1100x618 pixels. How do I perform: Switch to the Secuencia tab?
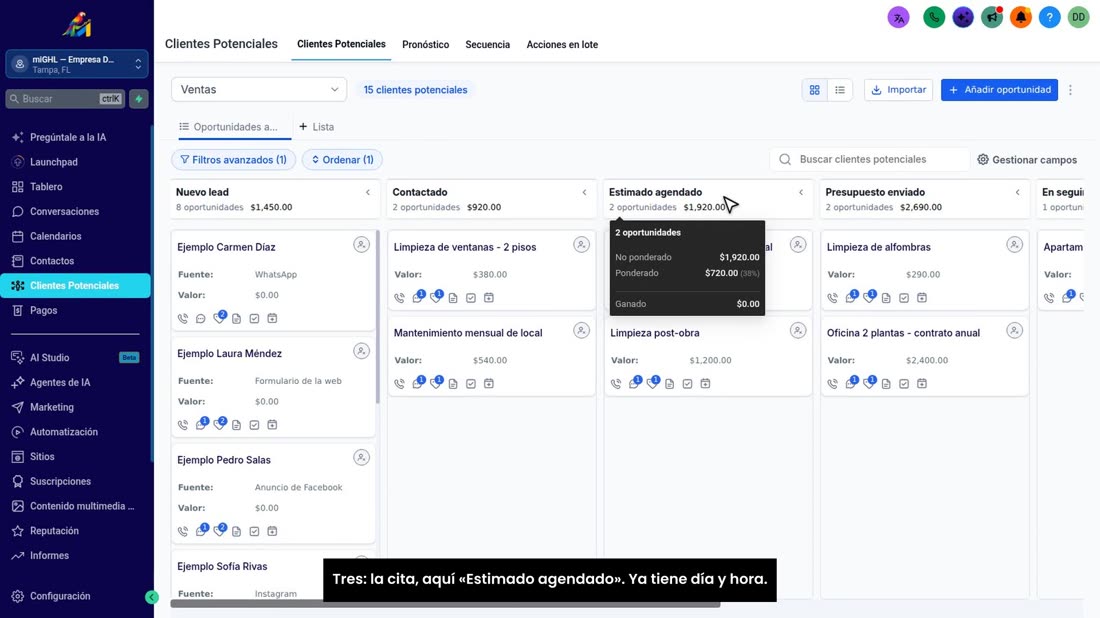click(x=488, y=44)
